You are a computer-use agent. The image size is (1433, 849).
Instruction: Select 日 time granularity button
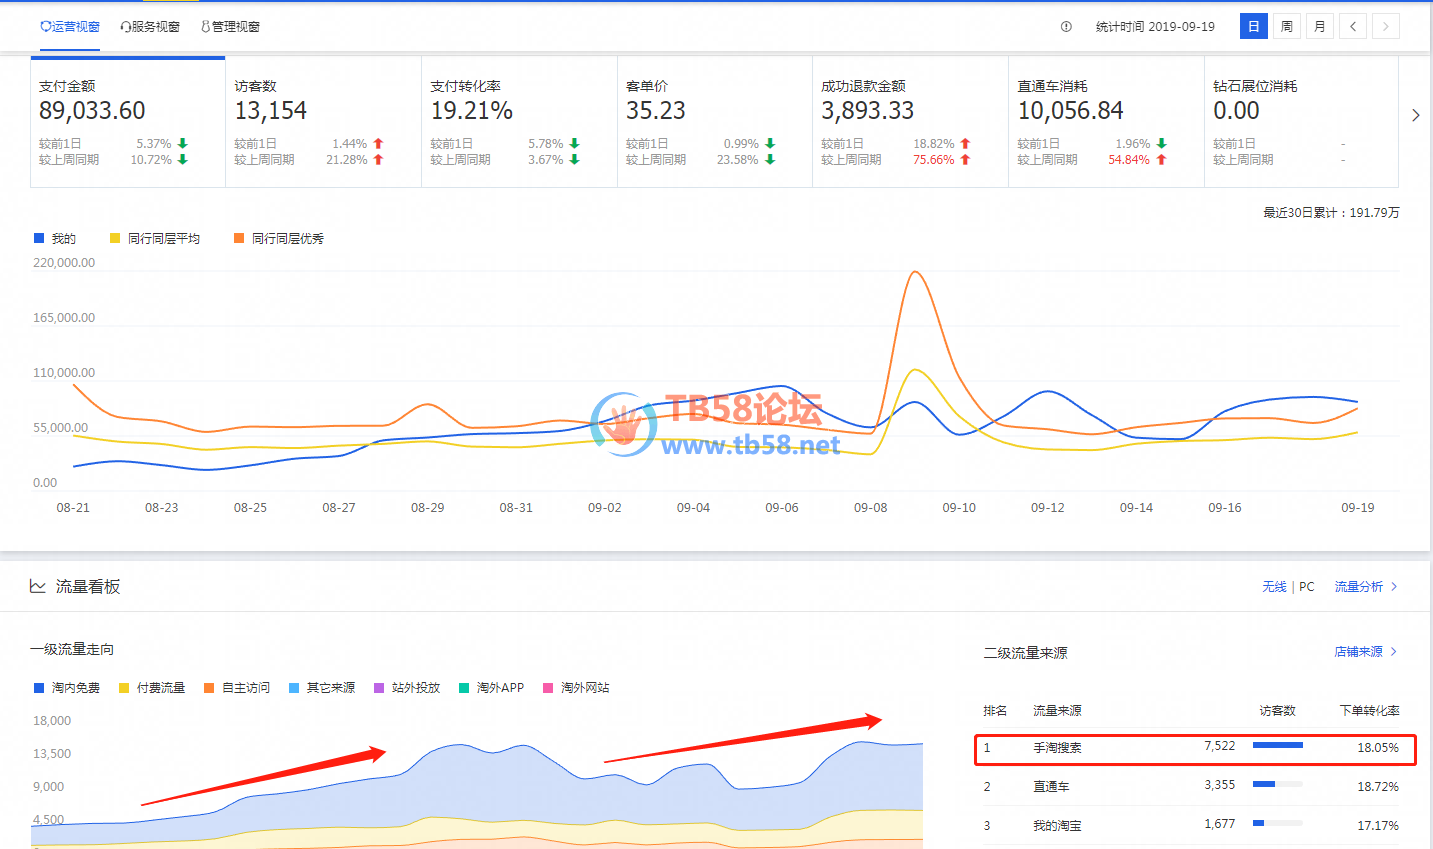[1254, 26]
